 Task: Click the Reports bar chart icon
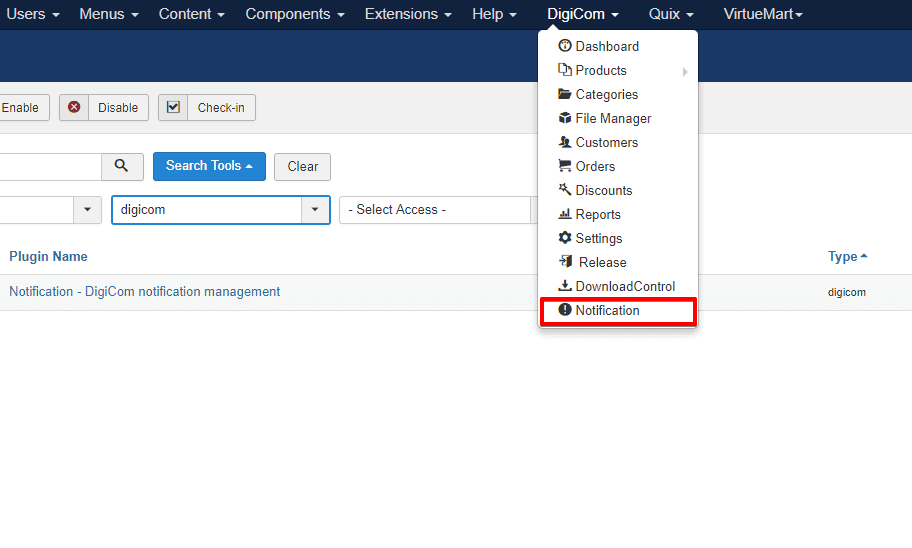[x=565, y=214]
